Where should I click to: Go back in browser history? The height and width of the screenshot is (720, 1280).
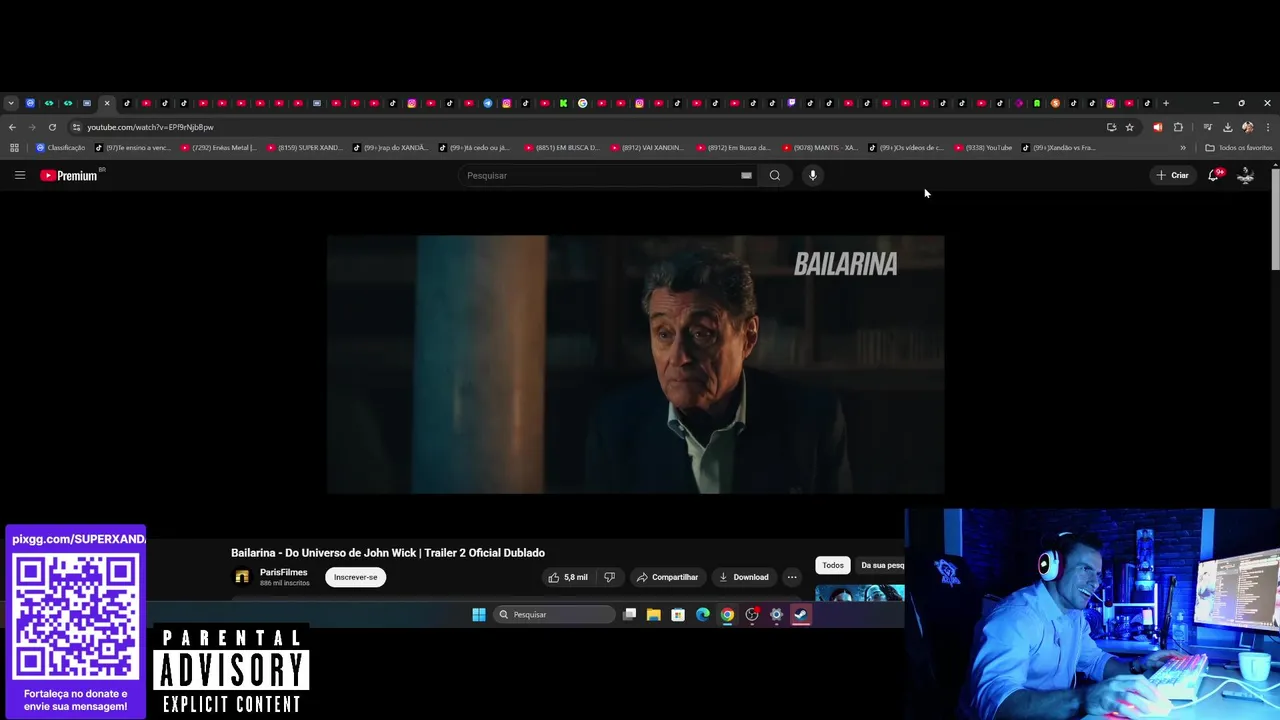point(12,127)
